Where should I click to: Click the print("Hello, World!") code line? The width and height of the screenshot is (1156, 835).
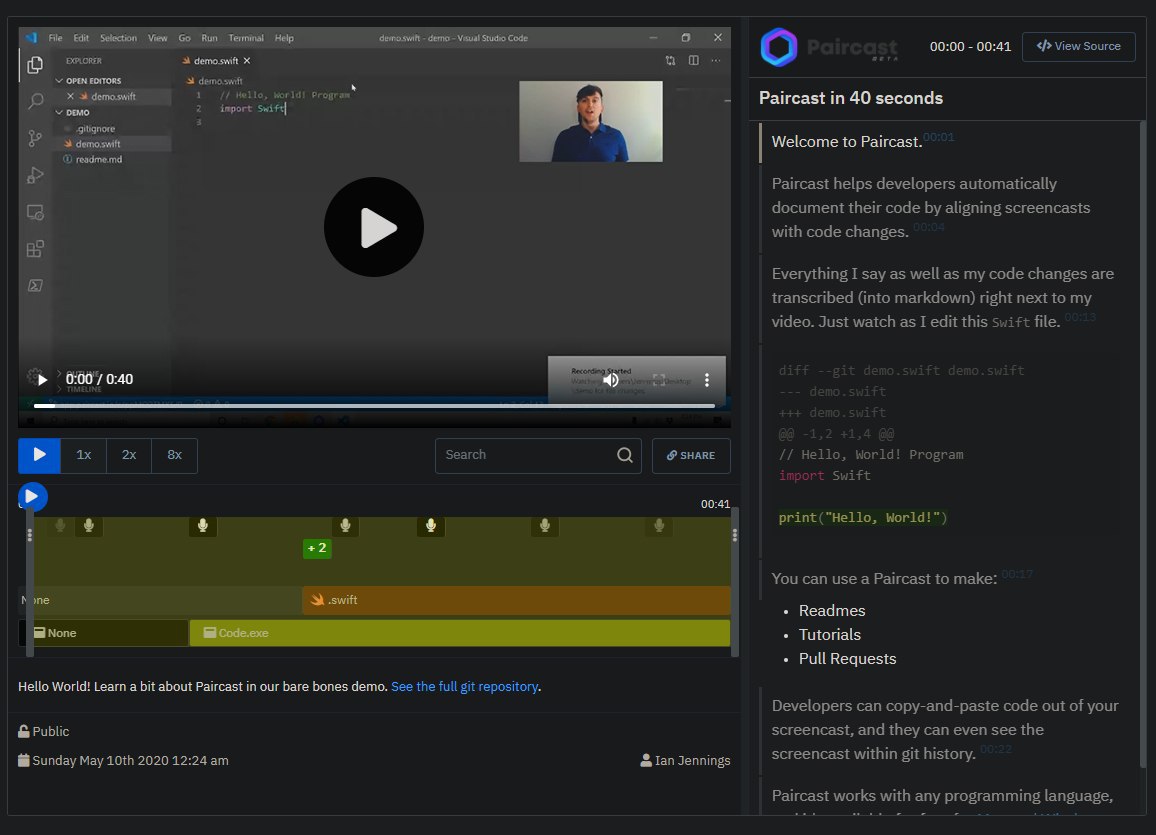tap(863, 517)
